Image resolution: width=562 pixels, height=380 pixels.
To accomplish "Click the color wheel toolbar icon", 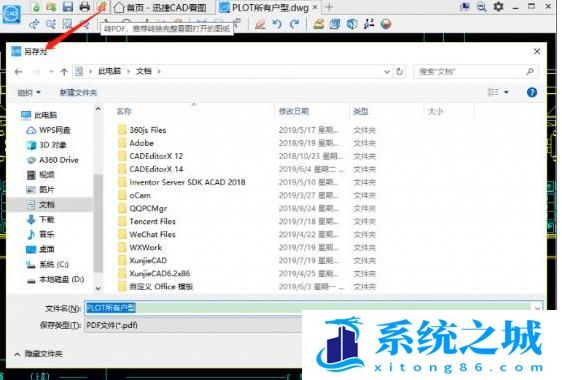I will point(386,24).
